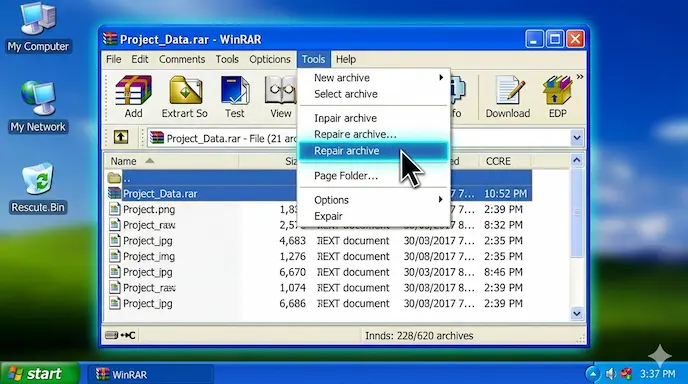The width and height of the screenshot is (688, 384).
Task: Click the security shield tray icon
Action: (x=626, y=374)
